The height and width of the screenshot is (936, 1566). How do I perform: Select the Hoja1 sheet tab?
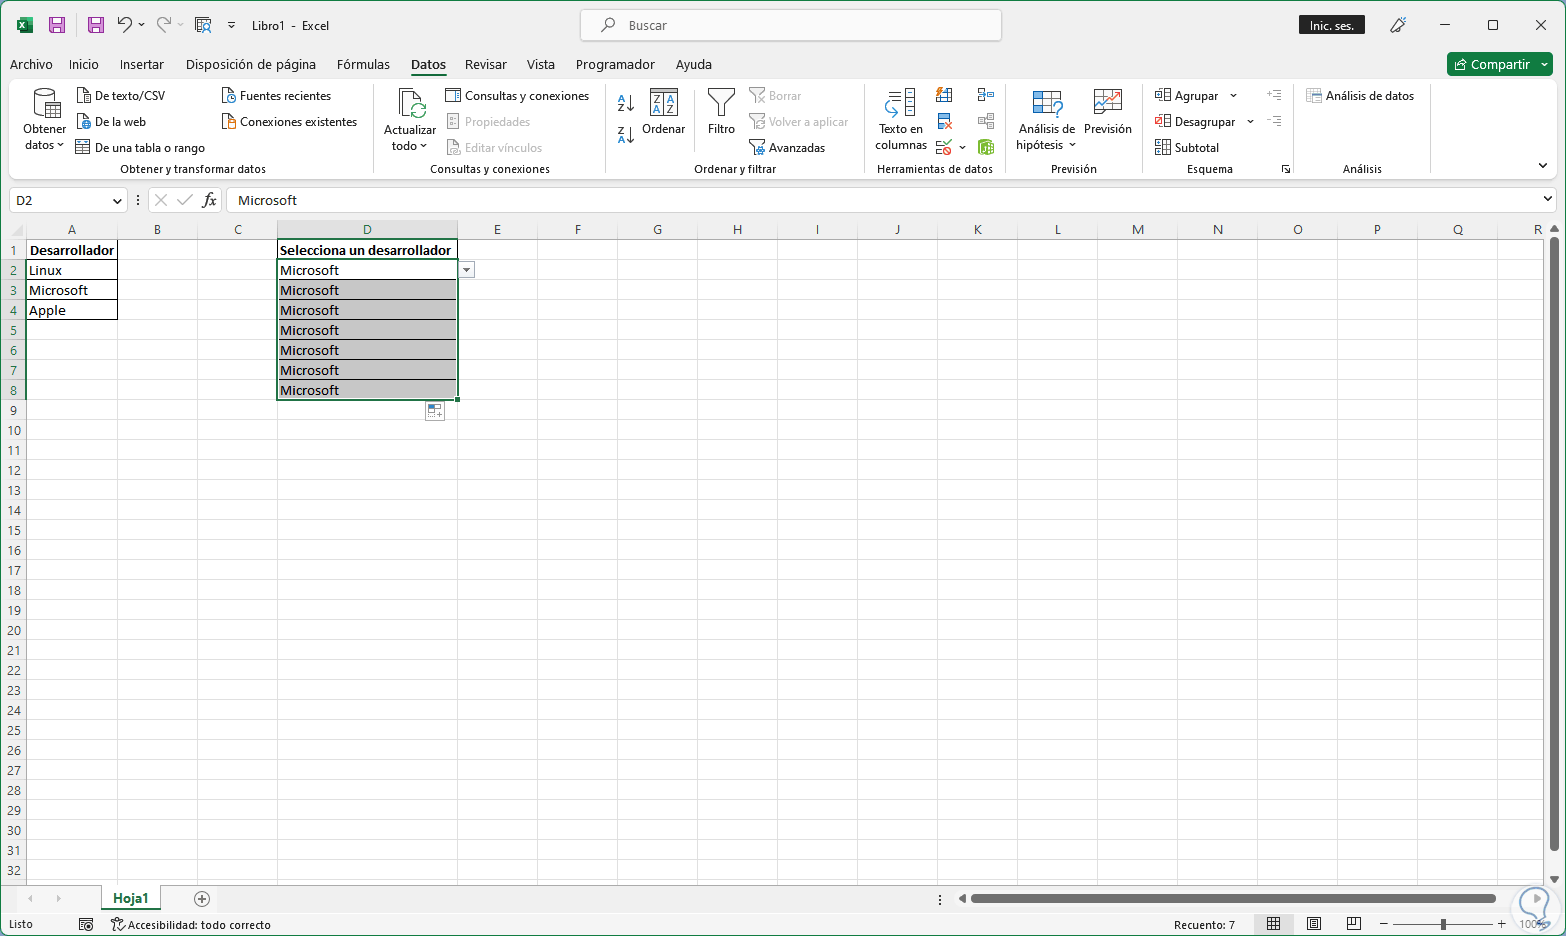point(131,898)
